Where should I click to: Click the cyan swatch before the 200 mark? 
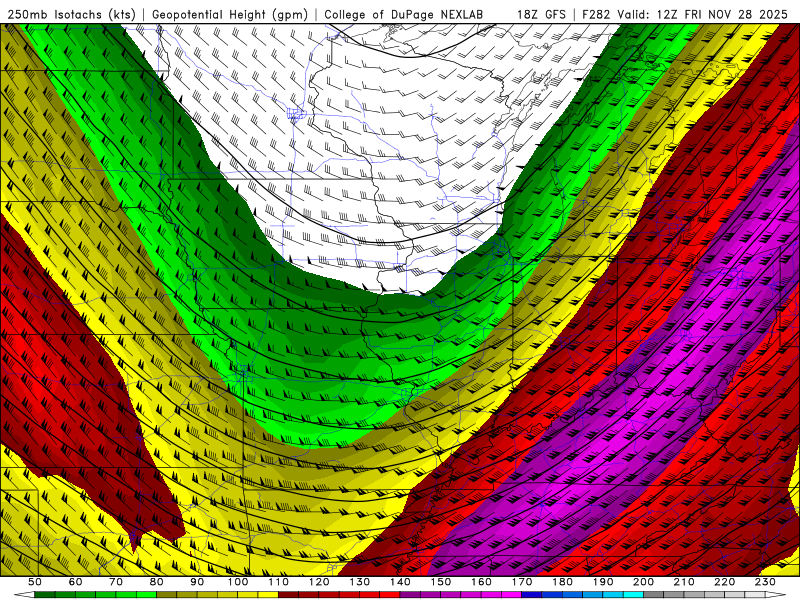(633, 595)
